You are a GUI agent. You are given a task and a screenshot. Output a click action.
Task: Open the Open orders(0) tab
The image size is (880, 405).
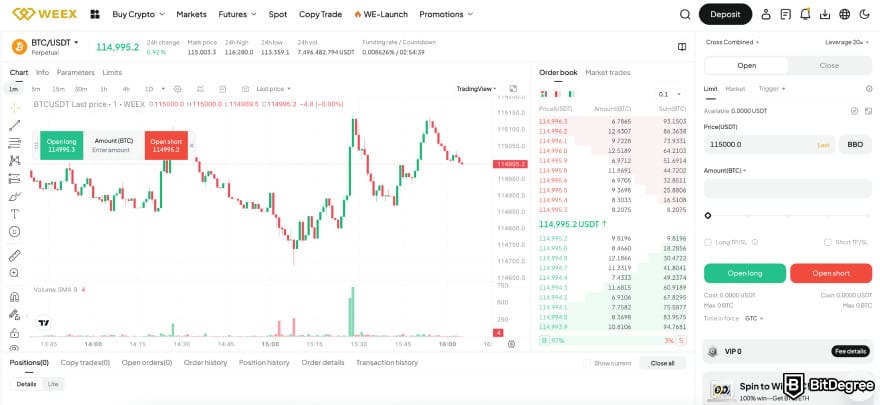pyautogui.click(x=146, y=363)
